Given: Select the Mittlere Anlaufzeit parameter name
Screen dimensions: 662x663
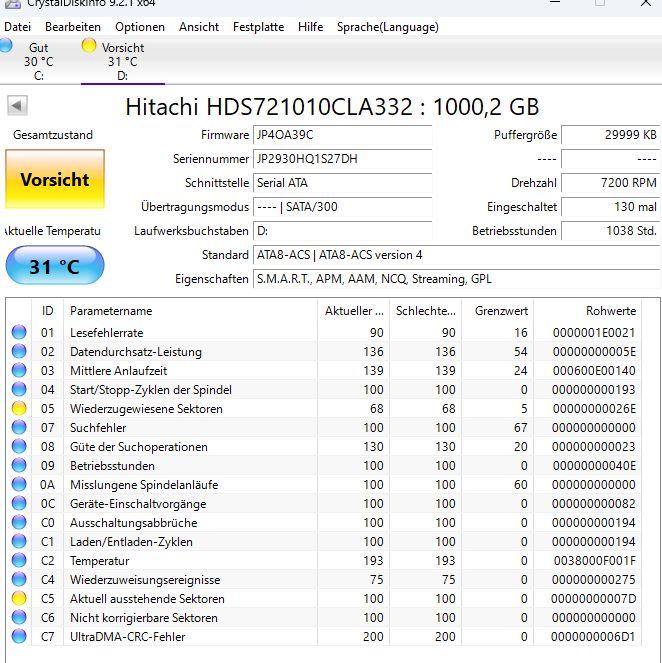Looking at the screenshot, I should click(118, 371).
